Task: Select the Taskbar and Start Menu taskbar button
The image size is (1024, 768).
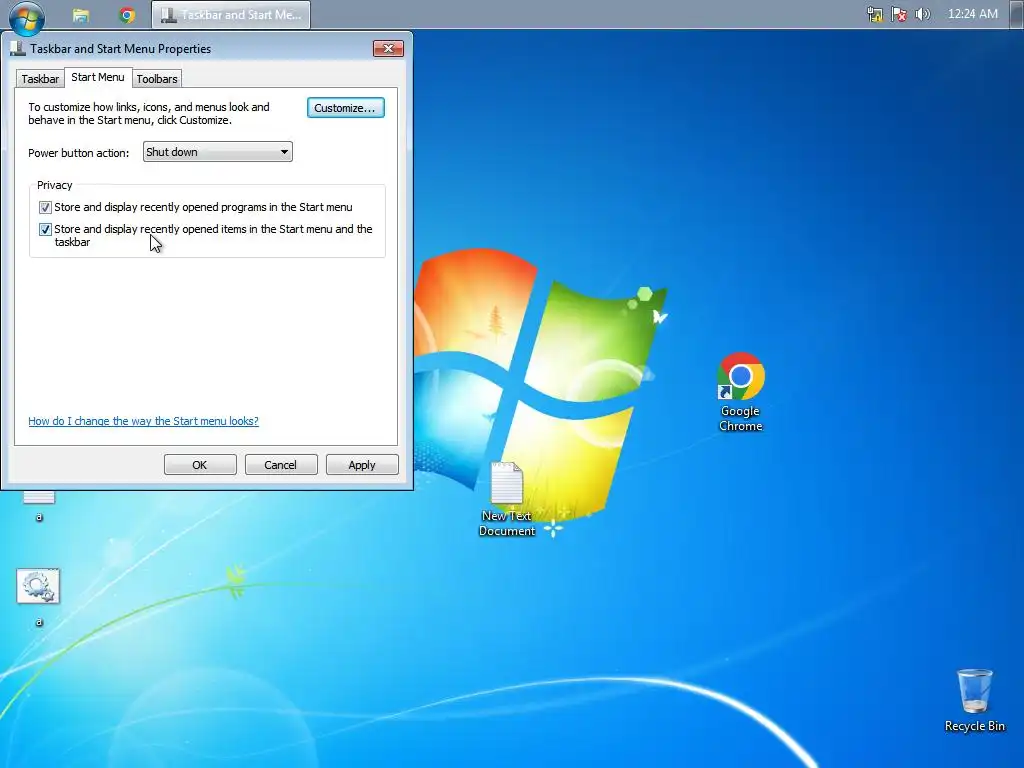Action: pyautogui.click(x=231, y=15)
